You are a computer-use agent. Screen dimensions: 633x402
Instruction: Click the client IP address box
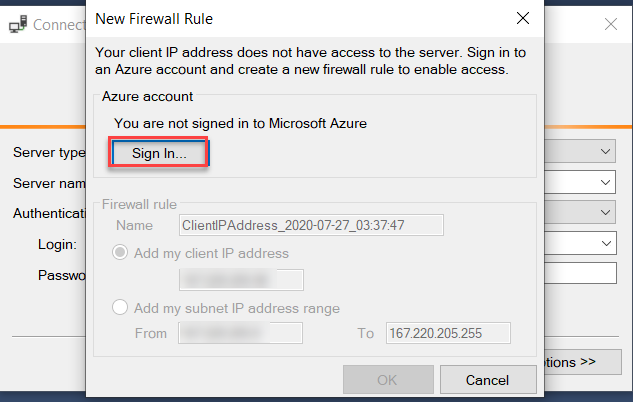point(241,279)
